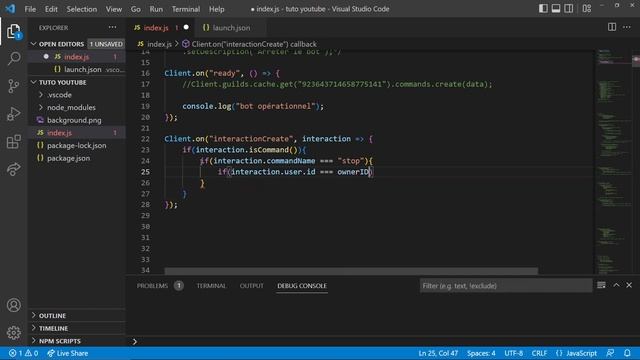
Task: Switch to the index.js editor tab
Action: click(x=156, y=28)
